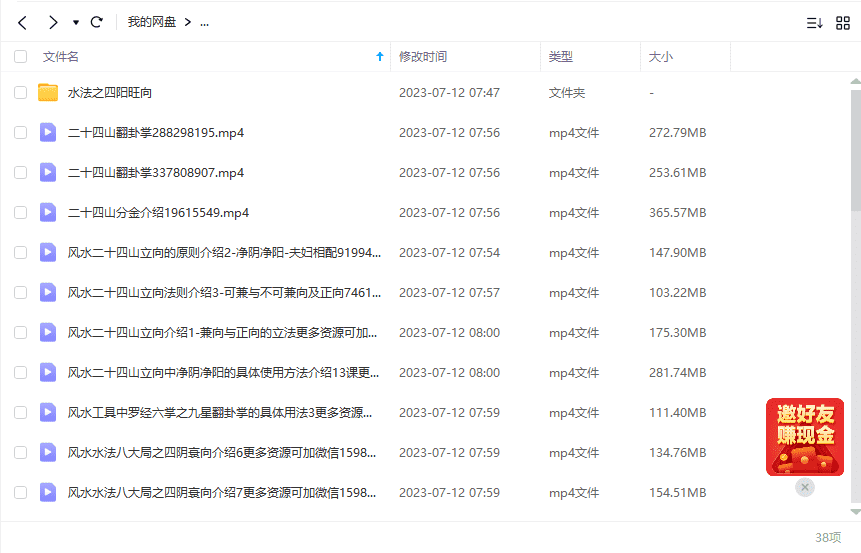Click the back navigation arrow
This screenshot has width=861, height=553.
click(x=22, y=22)
